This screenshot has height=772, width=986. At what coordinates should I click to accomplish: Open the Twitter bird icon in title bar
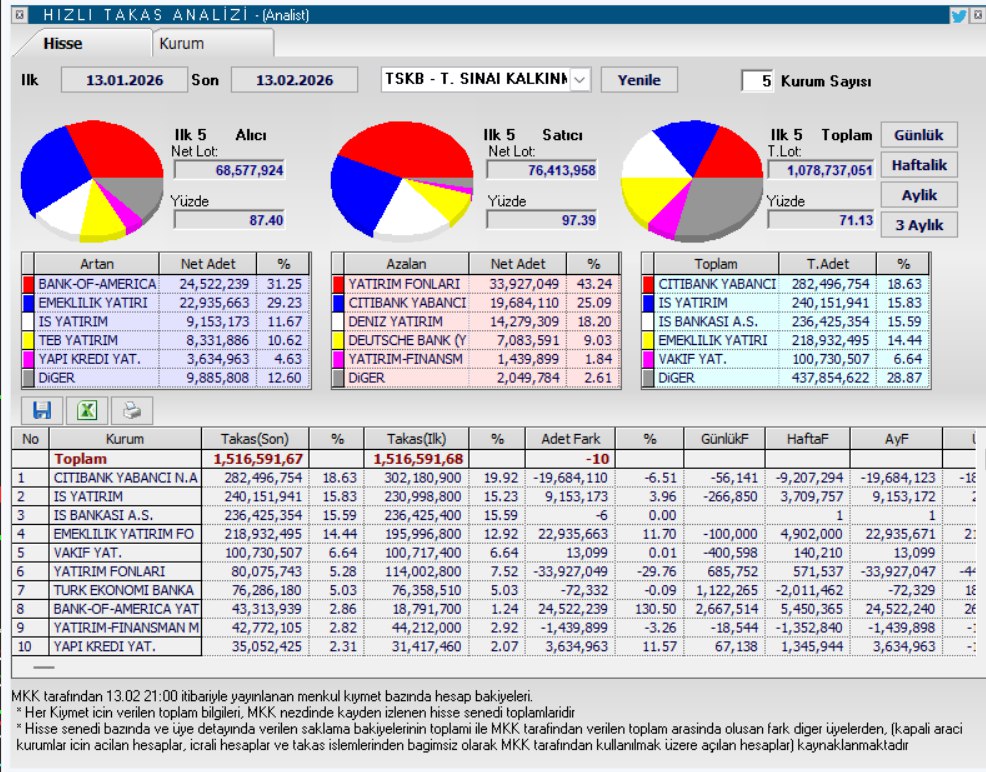[958, 15]
